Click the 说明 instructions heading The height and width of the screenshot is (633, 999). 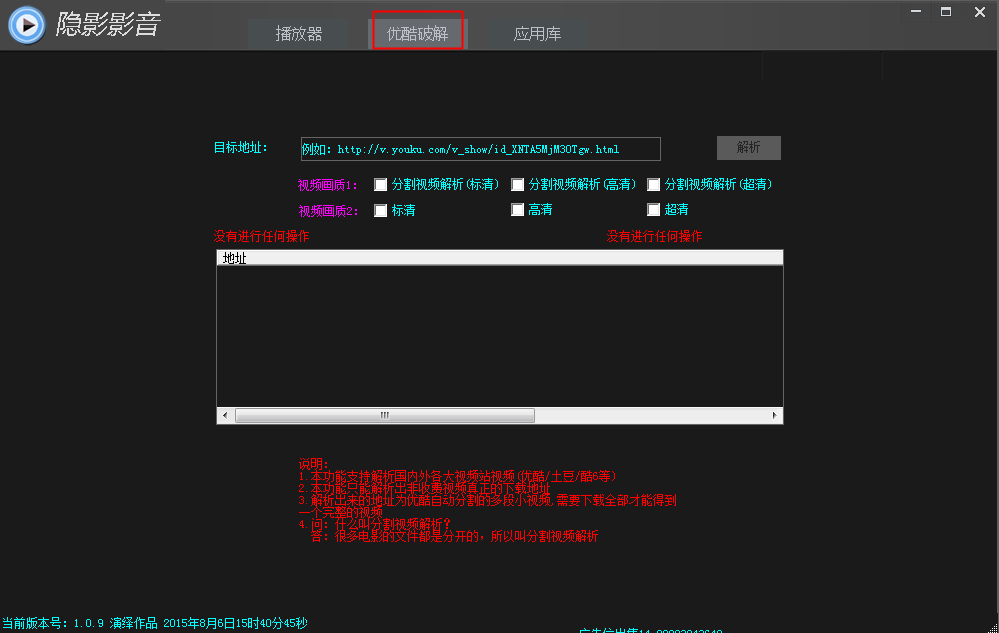pyautogui.click(x=313, y=464)
